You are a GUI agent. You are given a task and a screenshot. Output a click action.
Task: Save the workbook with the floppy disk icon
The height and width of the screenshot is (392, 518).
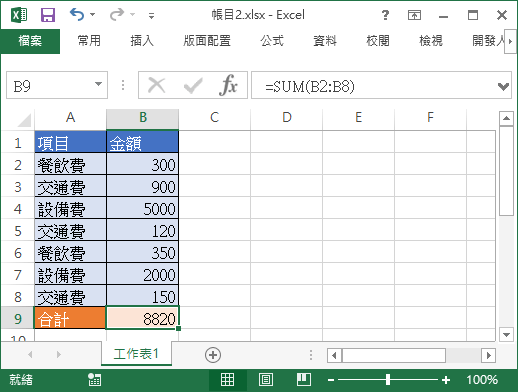(48, 15)
